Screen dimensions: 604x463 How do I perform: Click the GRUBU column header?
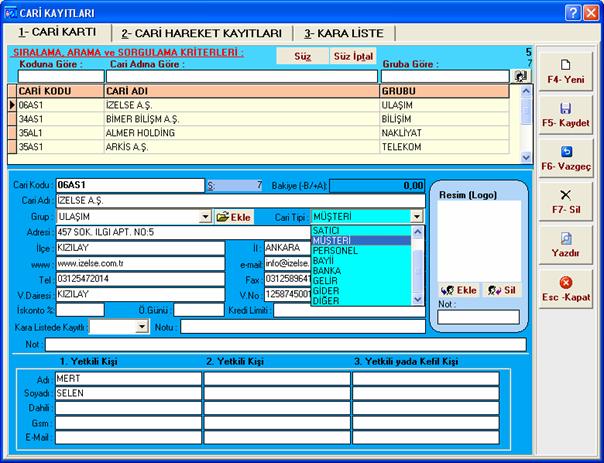coord(445,91)
